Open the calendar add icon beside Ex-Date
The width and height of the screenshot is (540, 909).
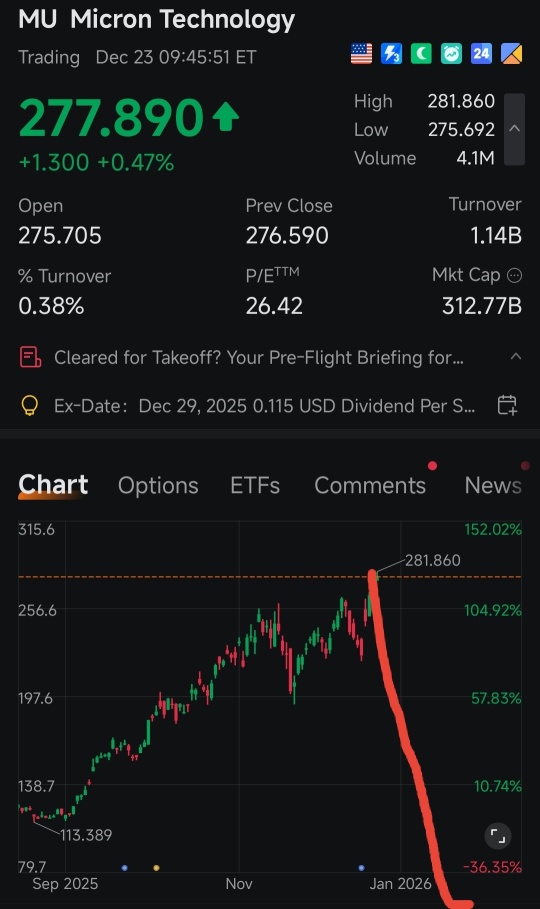click(508, 405)
